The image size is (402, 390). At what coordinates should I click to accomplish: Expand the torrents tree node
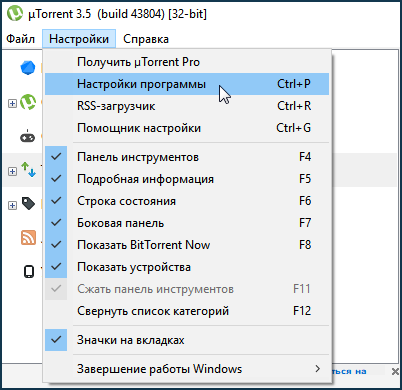pos(12,171)
